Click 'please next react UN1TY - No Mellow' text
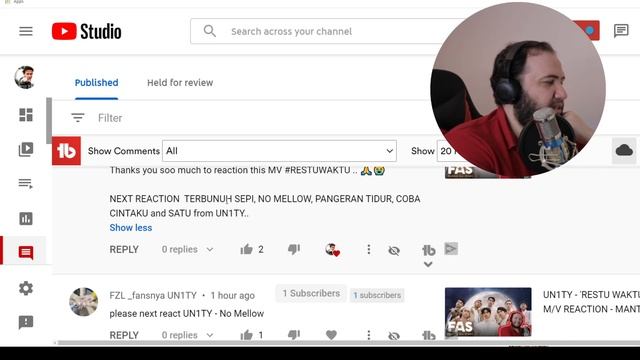The width and height of the screenshot is (640, 360). click(187, 313)
